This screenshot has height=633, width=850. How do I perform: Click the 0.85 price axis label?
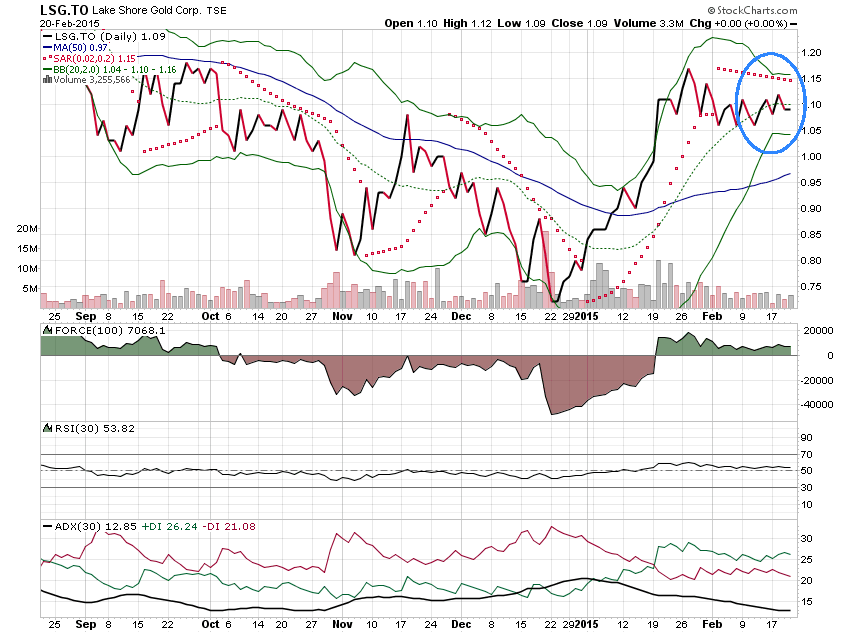click(x=811, y=235)
